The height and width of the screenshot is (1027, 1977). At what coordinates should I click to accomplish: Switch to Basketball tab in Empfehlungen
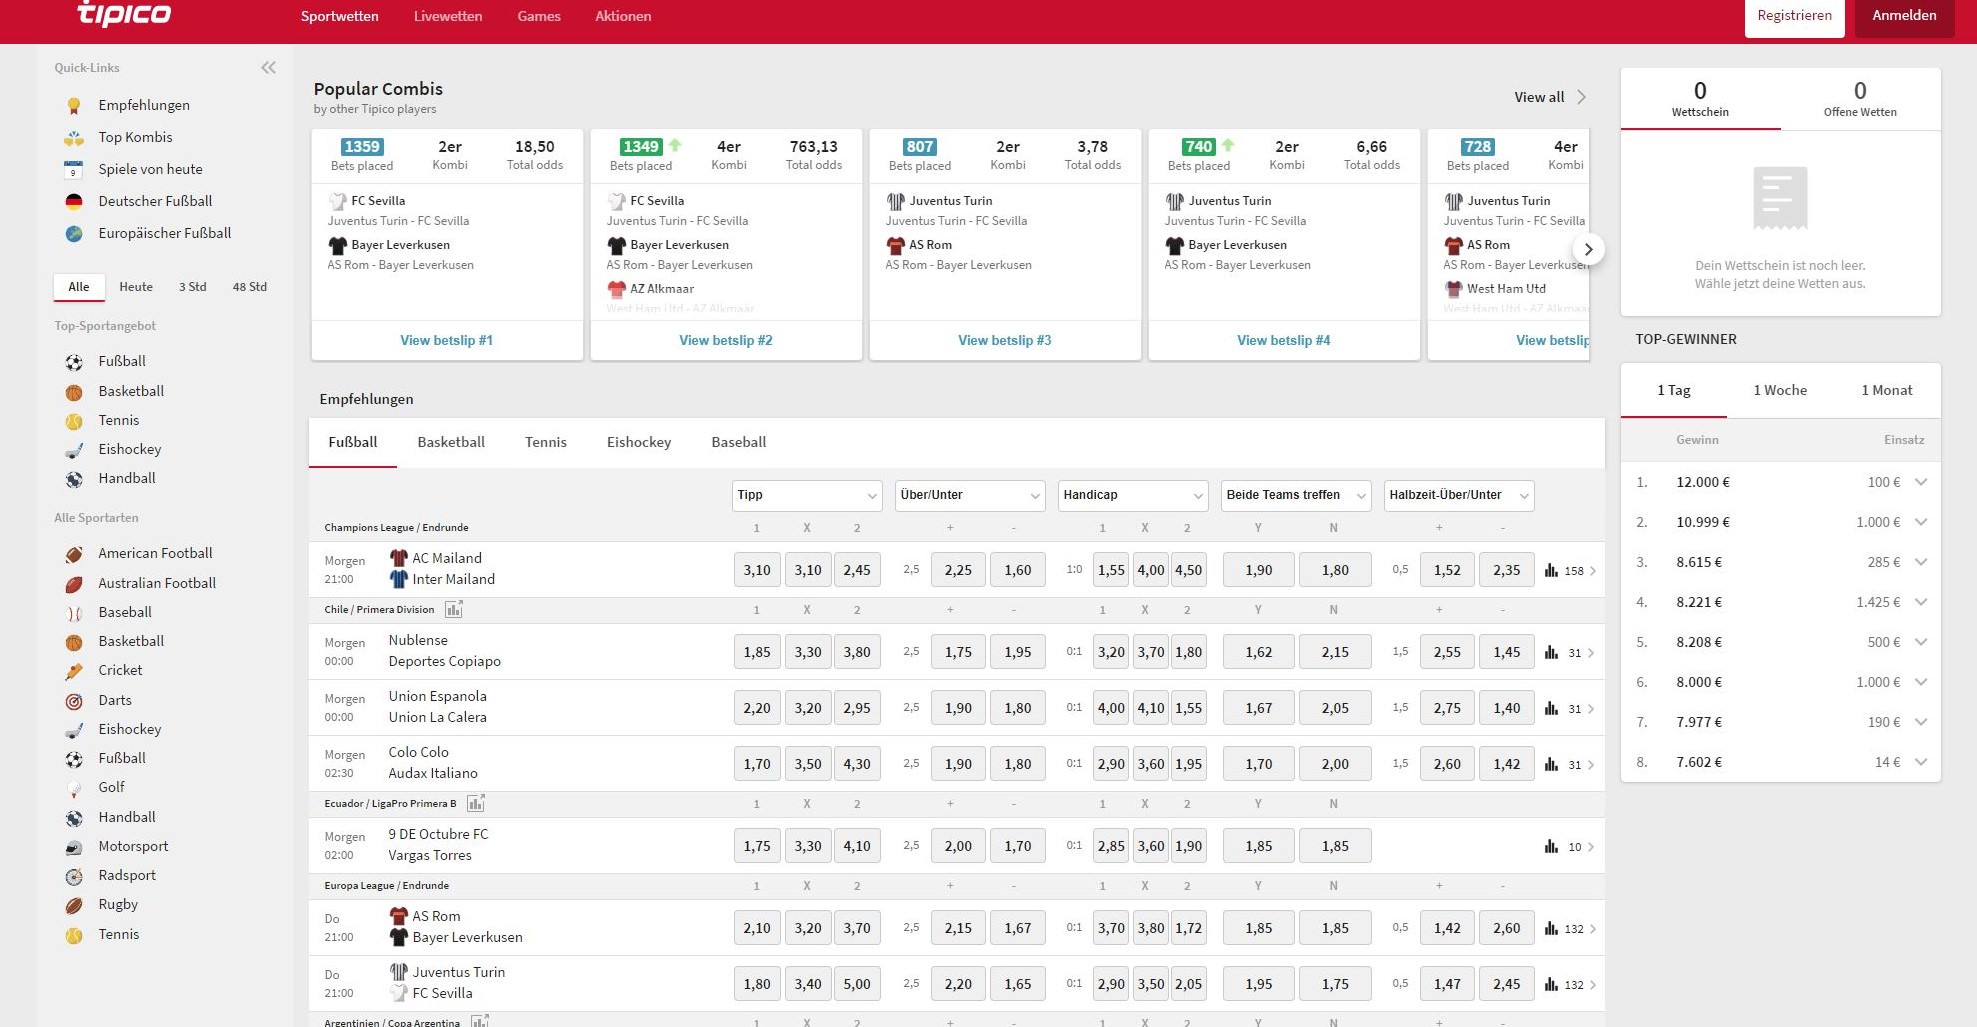(x=451, y=442)
